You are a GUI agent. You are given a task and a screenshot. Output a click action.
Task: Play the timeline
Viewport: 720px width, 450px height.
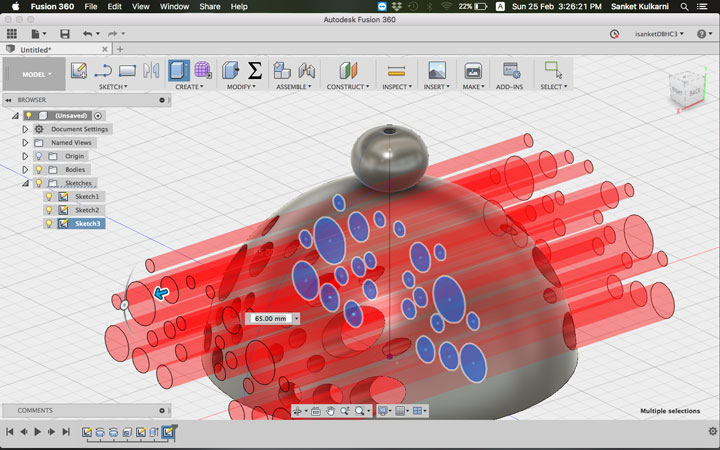[x=38, y=431]
